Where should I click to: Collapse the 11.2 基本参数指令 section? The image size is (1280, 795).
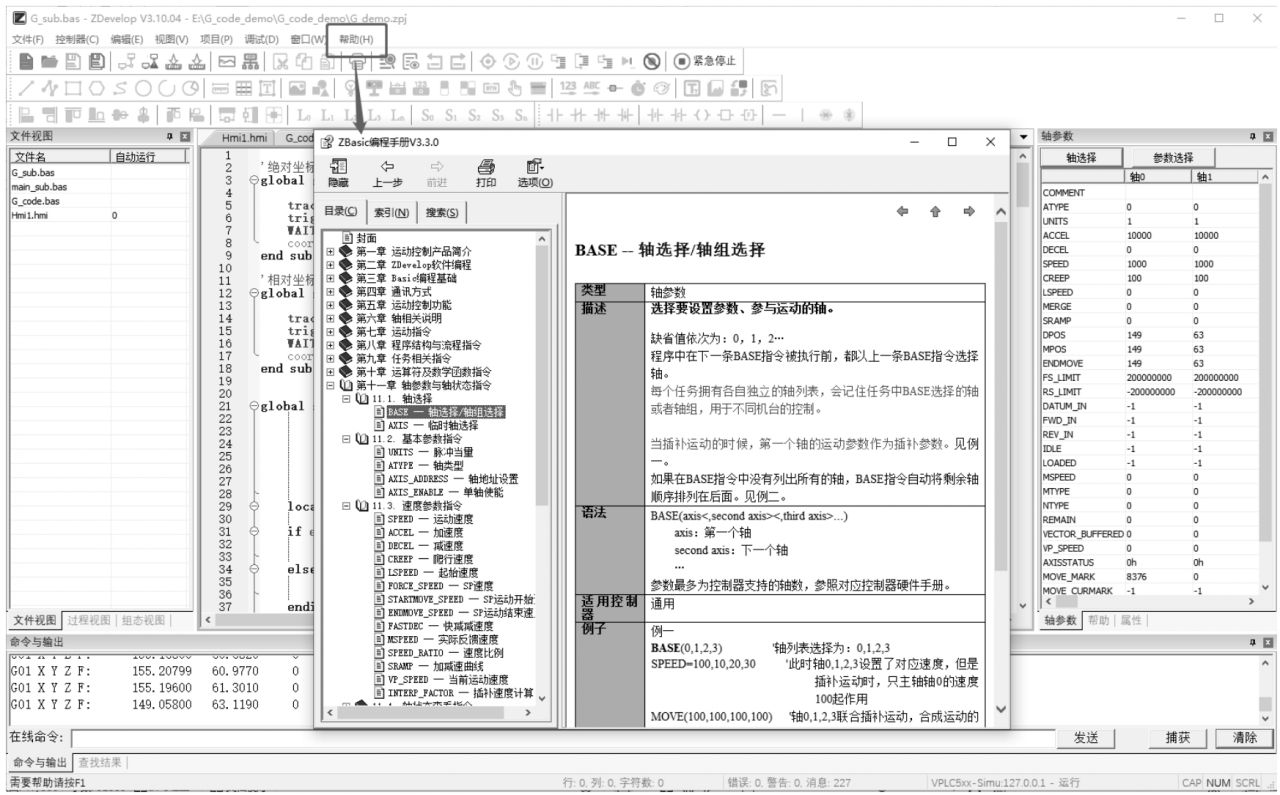pyautogui.click(x=347, y=439)
